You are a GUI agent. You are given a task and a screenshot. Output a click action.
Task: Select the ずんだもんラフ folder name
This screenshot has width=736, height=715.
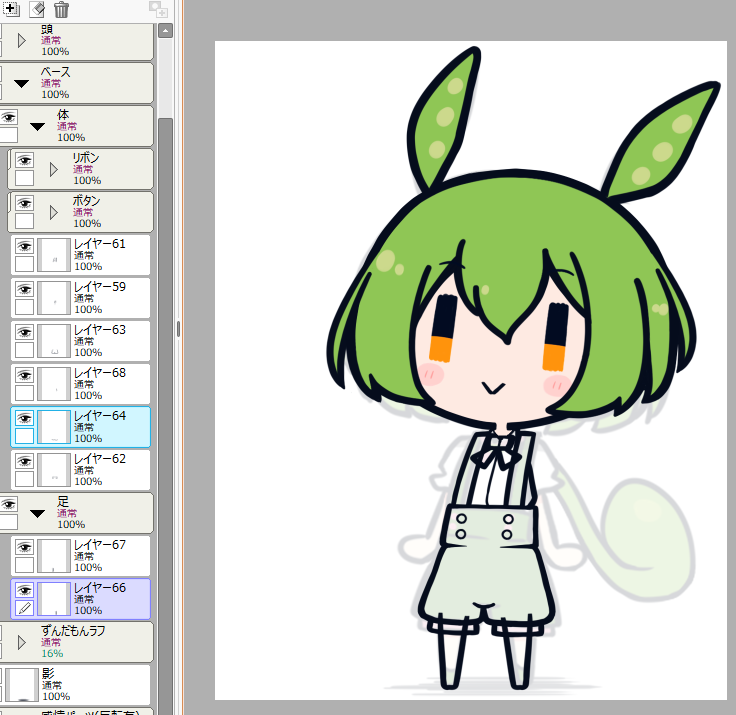tap(73, 630)
